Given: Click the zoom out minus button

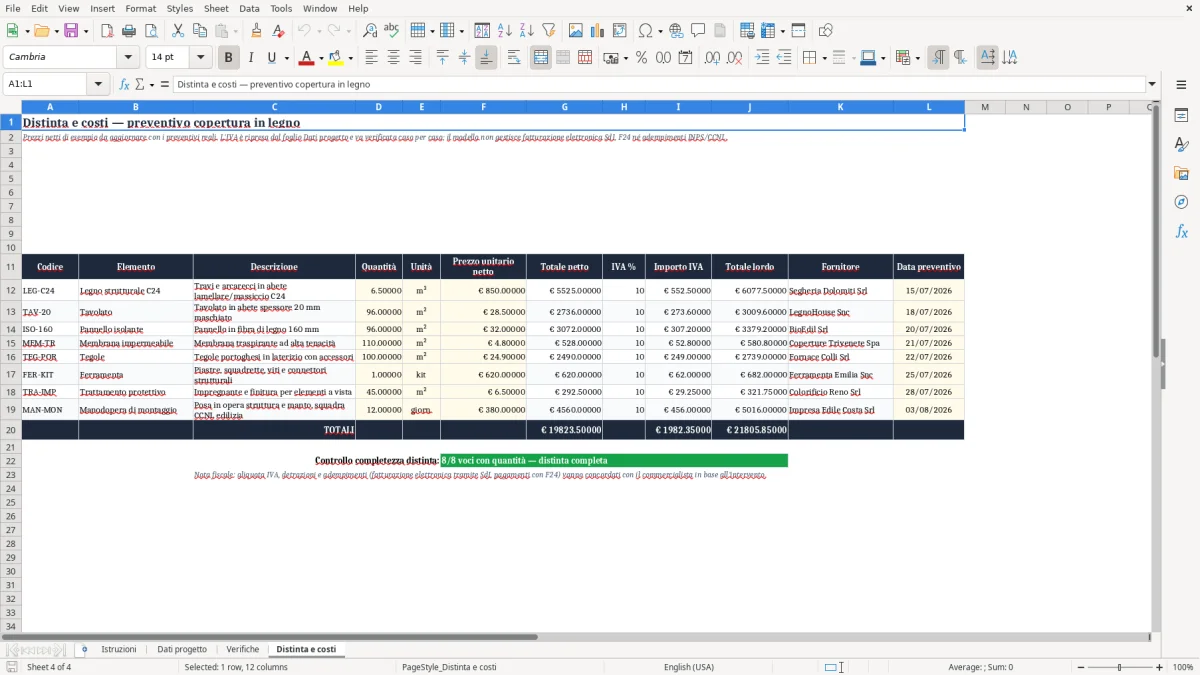Looking at the screenshot, I should (1080, 667).
